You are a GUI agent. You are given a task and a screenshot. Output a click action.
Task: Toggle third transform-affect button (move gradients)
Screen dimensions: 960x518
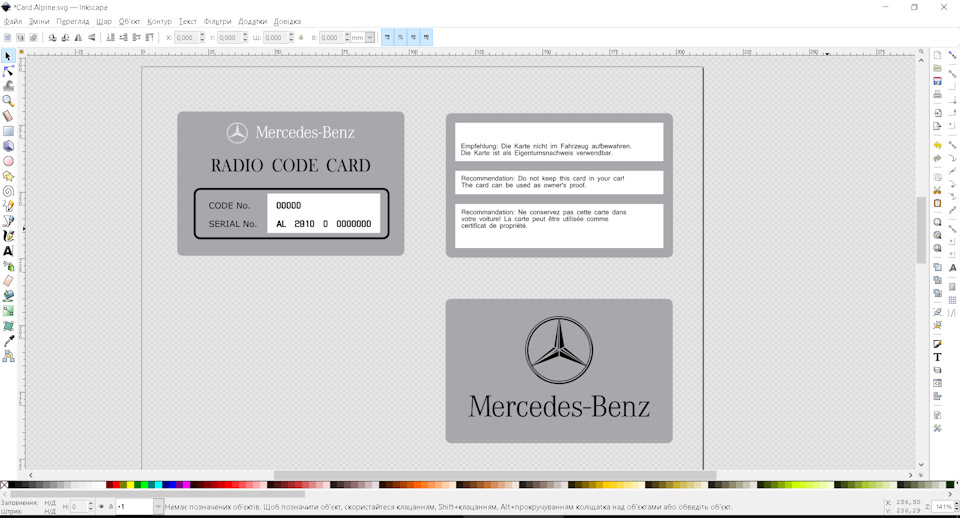tap(413, 37)
